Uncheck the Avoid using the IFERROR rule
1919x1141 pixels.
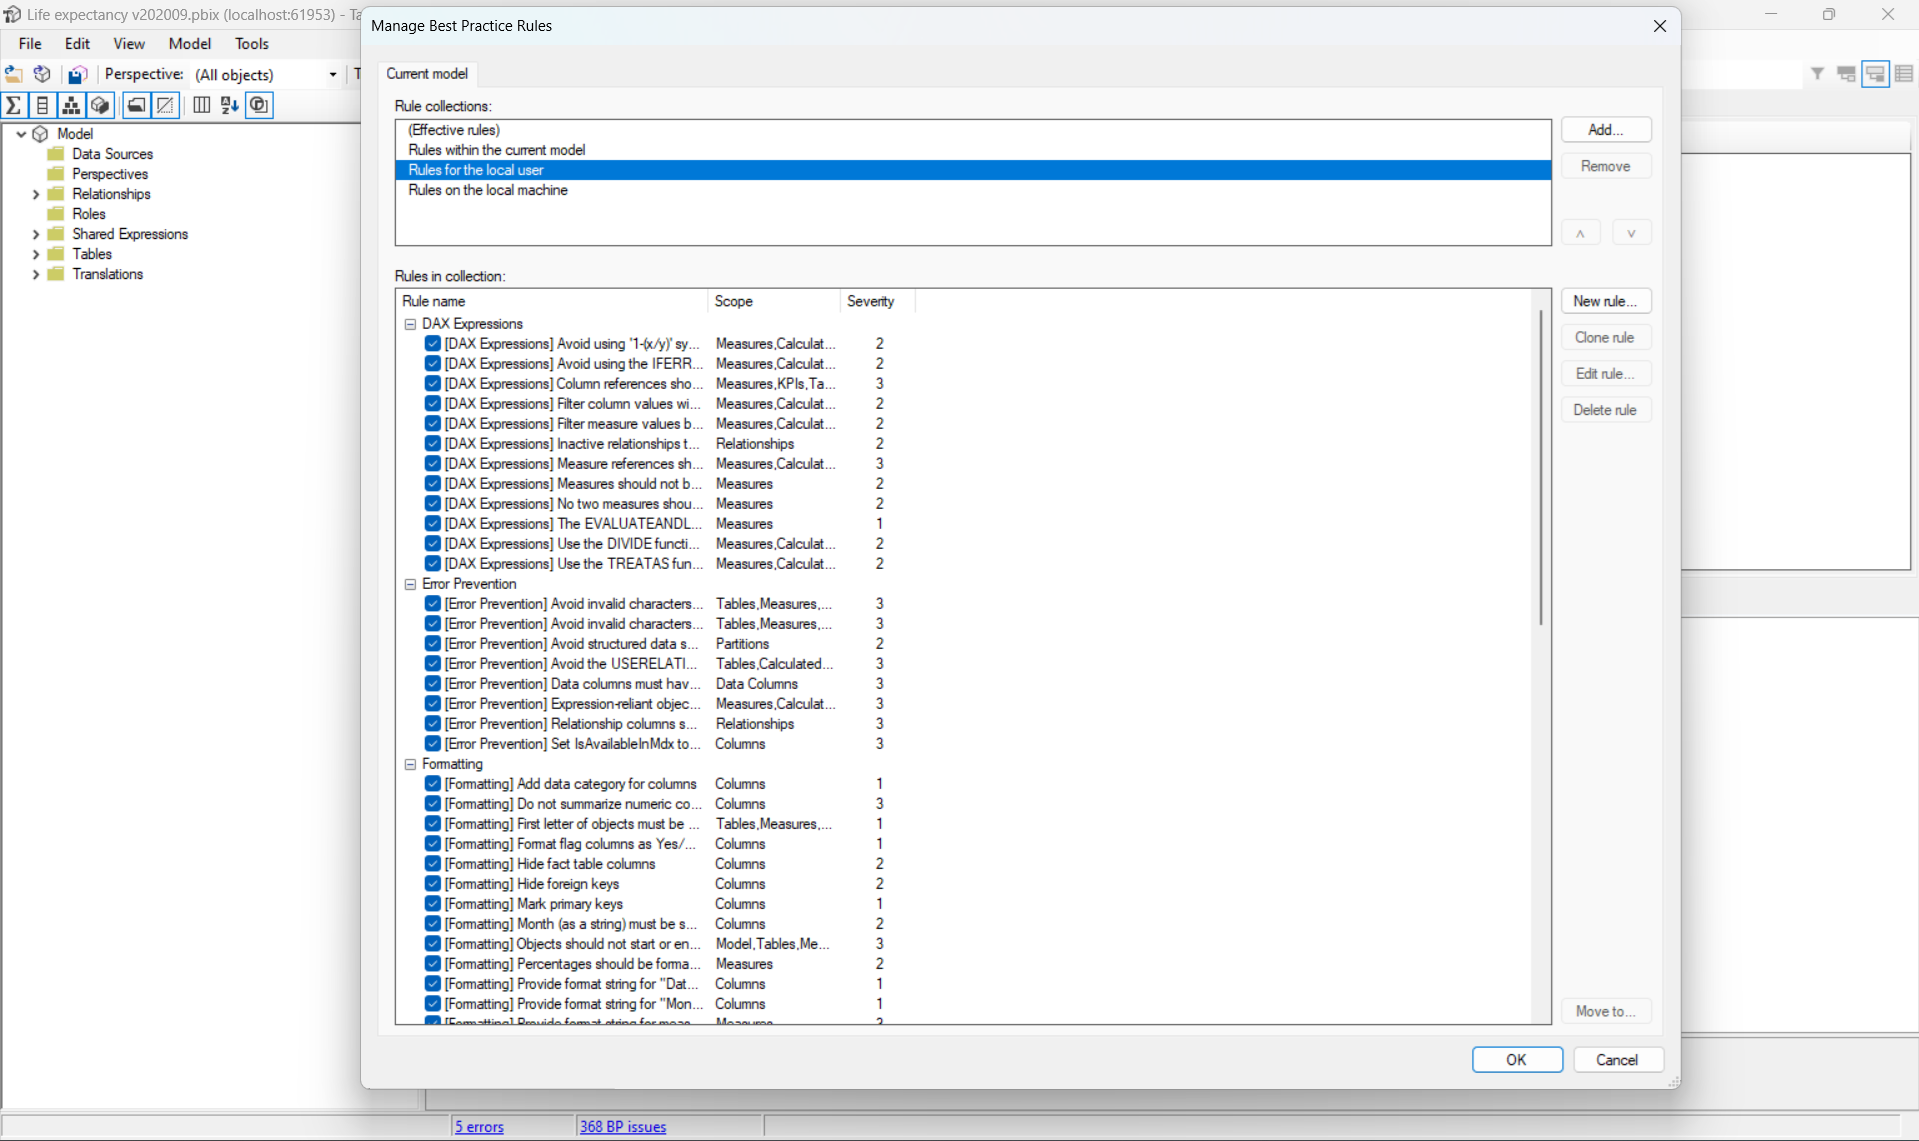(433, 364)
